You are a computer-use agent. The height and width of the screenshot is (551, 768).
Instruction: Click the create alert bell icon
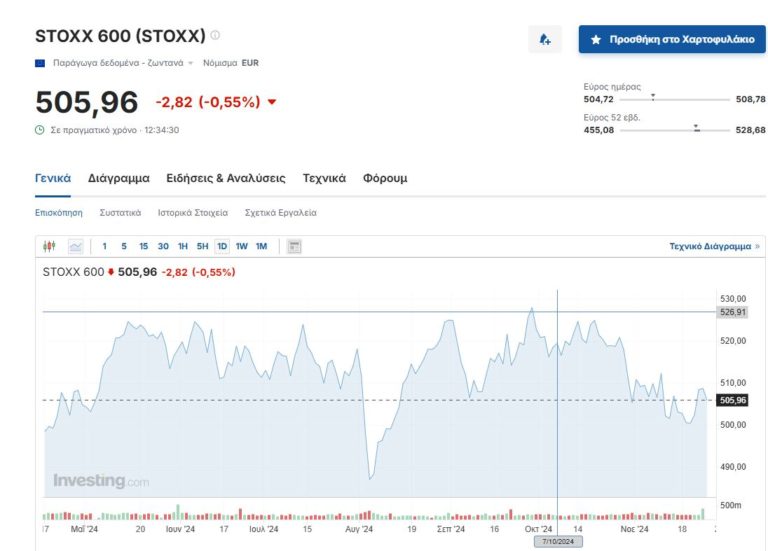coord(545,40)
